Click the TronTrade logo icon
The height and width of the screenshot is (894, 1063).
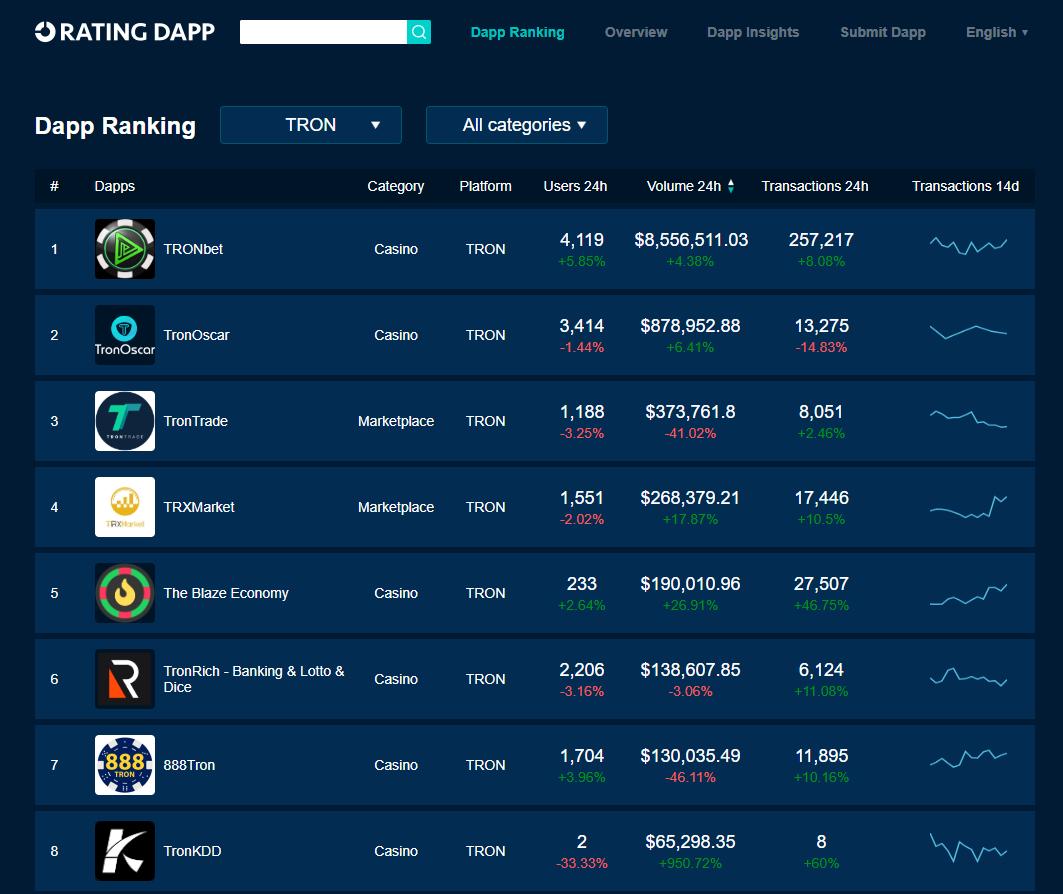coord(125,421)
